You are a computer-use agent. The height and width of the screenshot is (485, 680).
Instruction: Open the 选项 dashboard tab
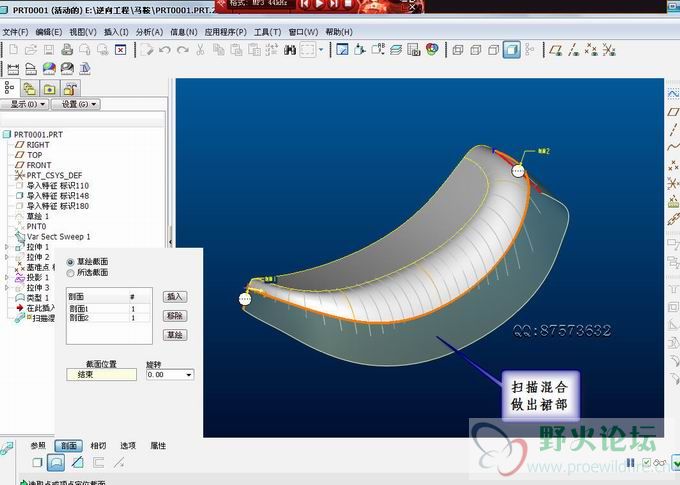128,446
